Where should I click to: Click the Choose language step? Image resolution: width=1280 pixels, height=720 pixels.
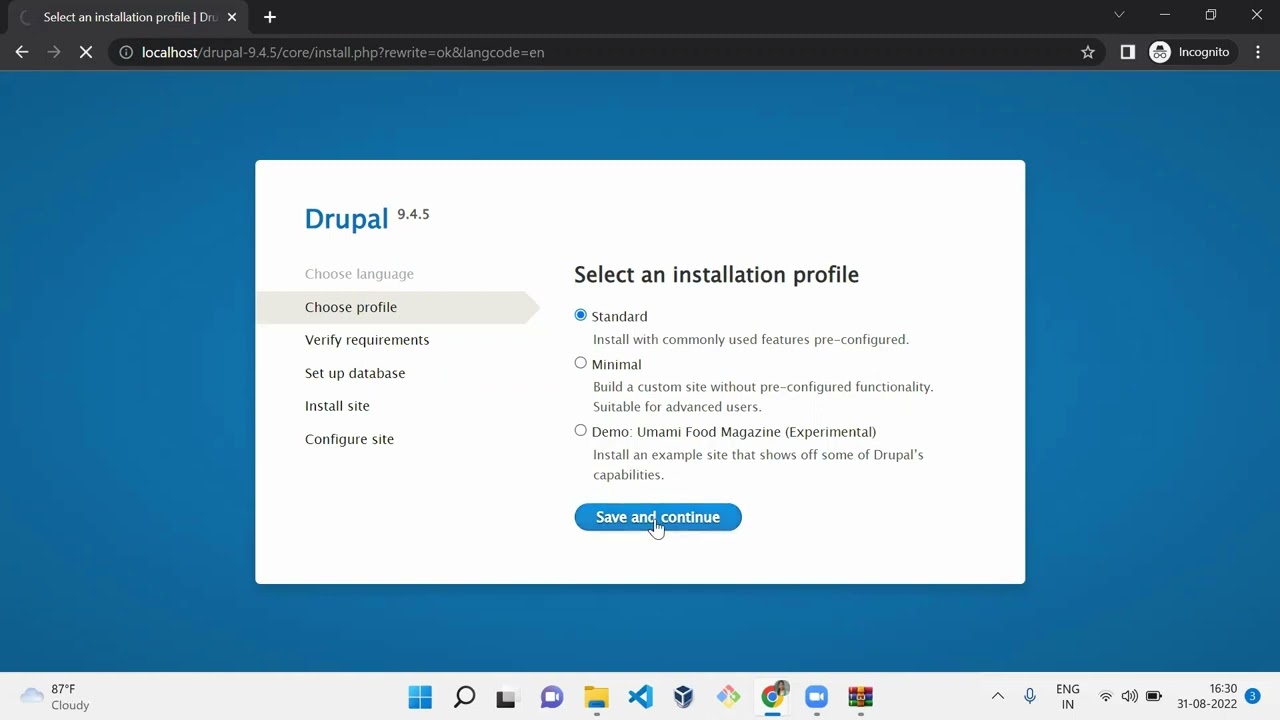pos(359,274)
